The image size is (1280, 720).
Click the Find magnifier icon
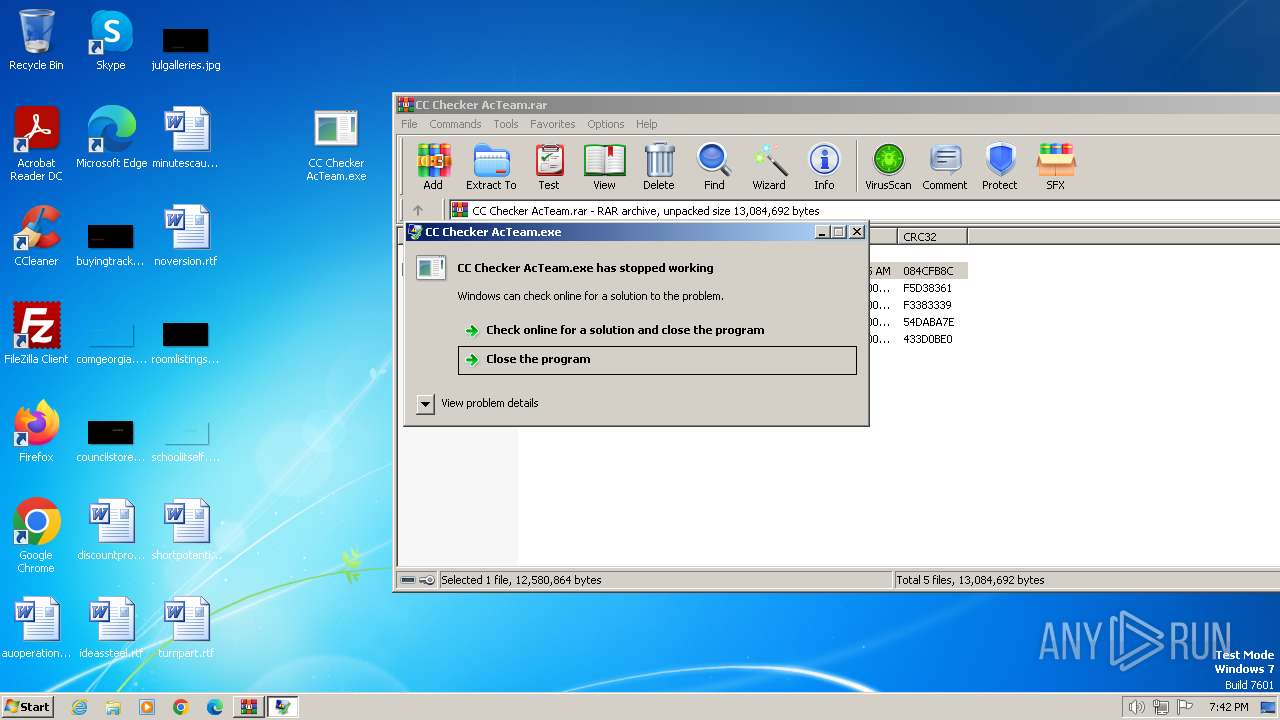coord(714,166)
